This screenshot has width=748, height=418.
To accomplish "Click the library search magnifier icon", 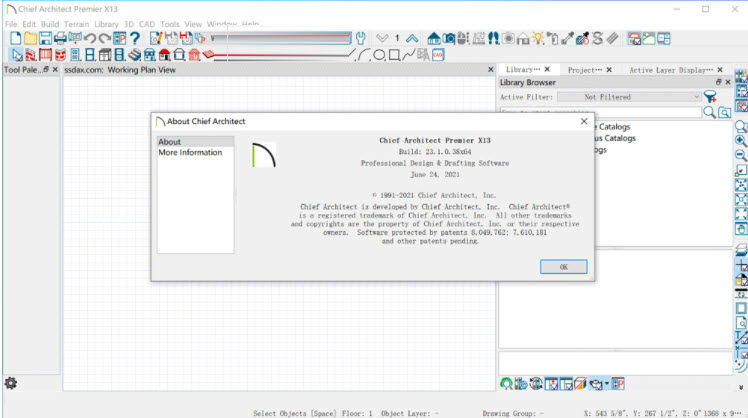I will point(710,113).
